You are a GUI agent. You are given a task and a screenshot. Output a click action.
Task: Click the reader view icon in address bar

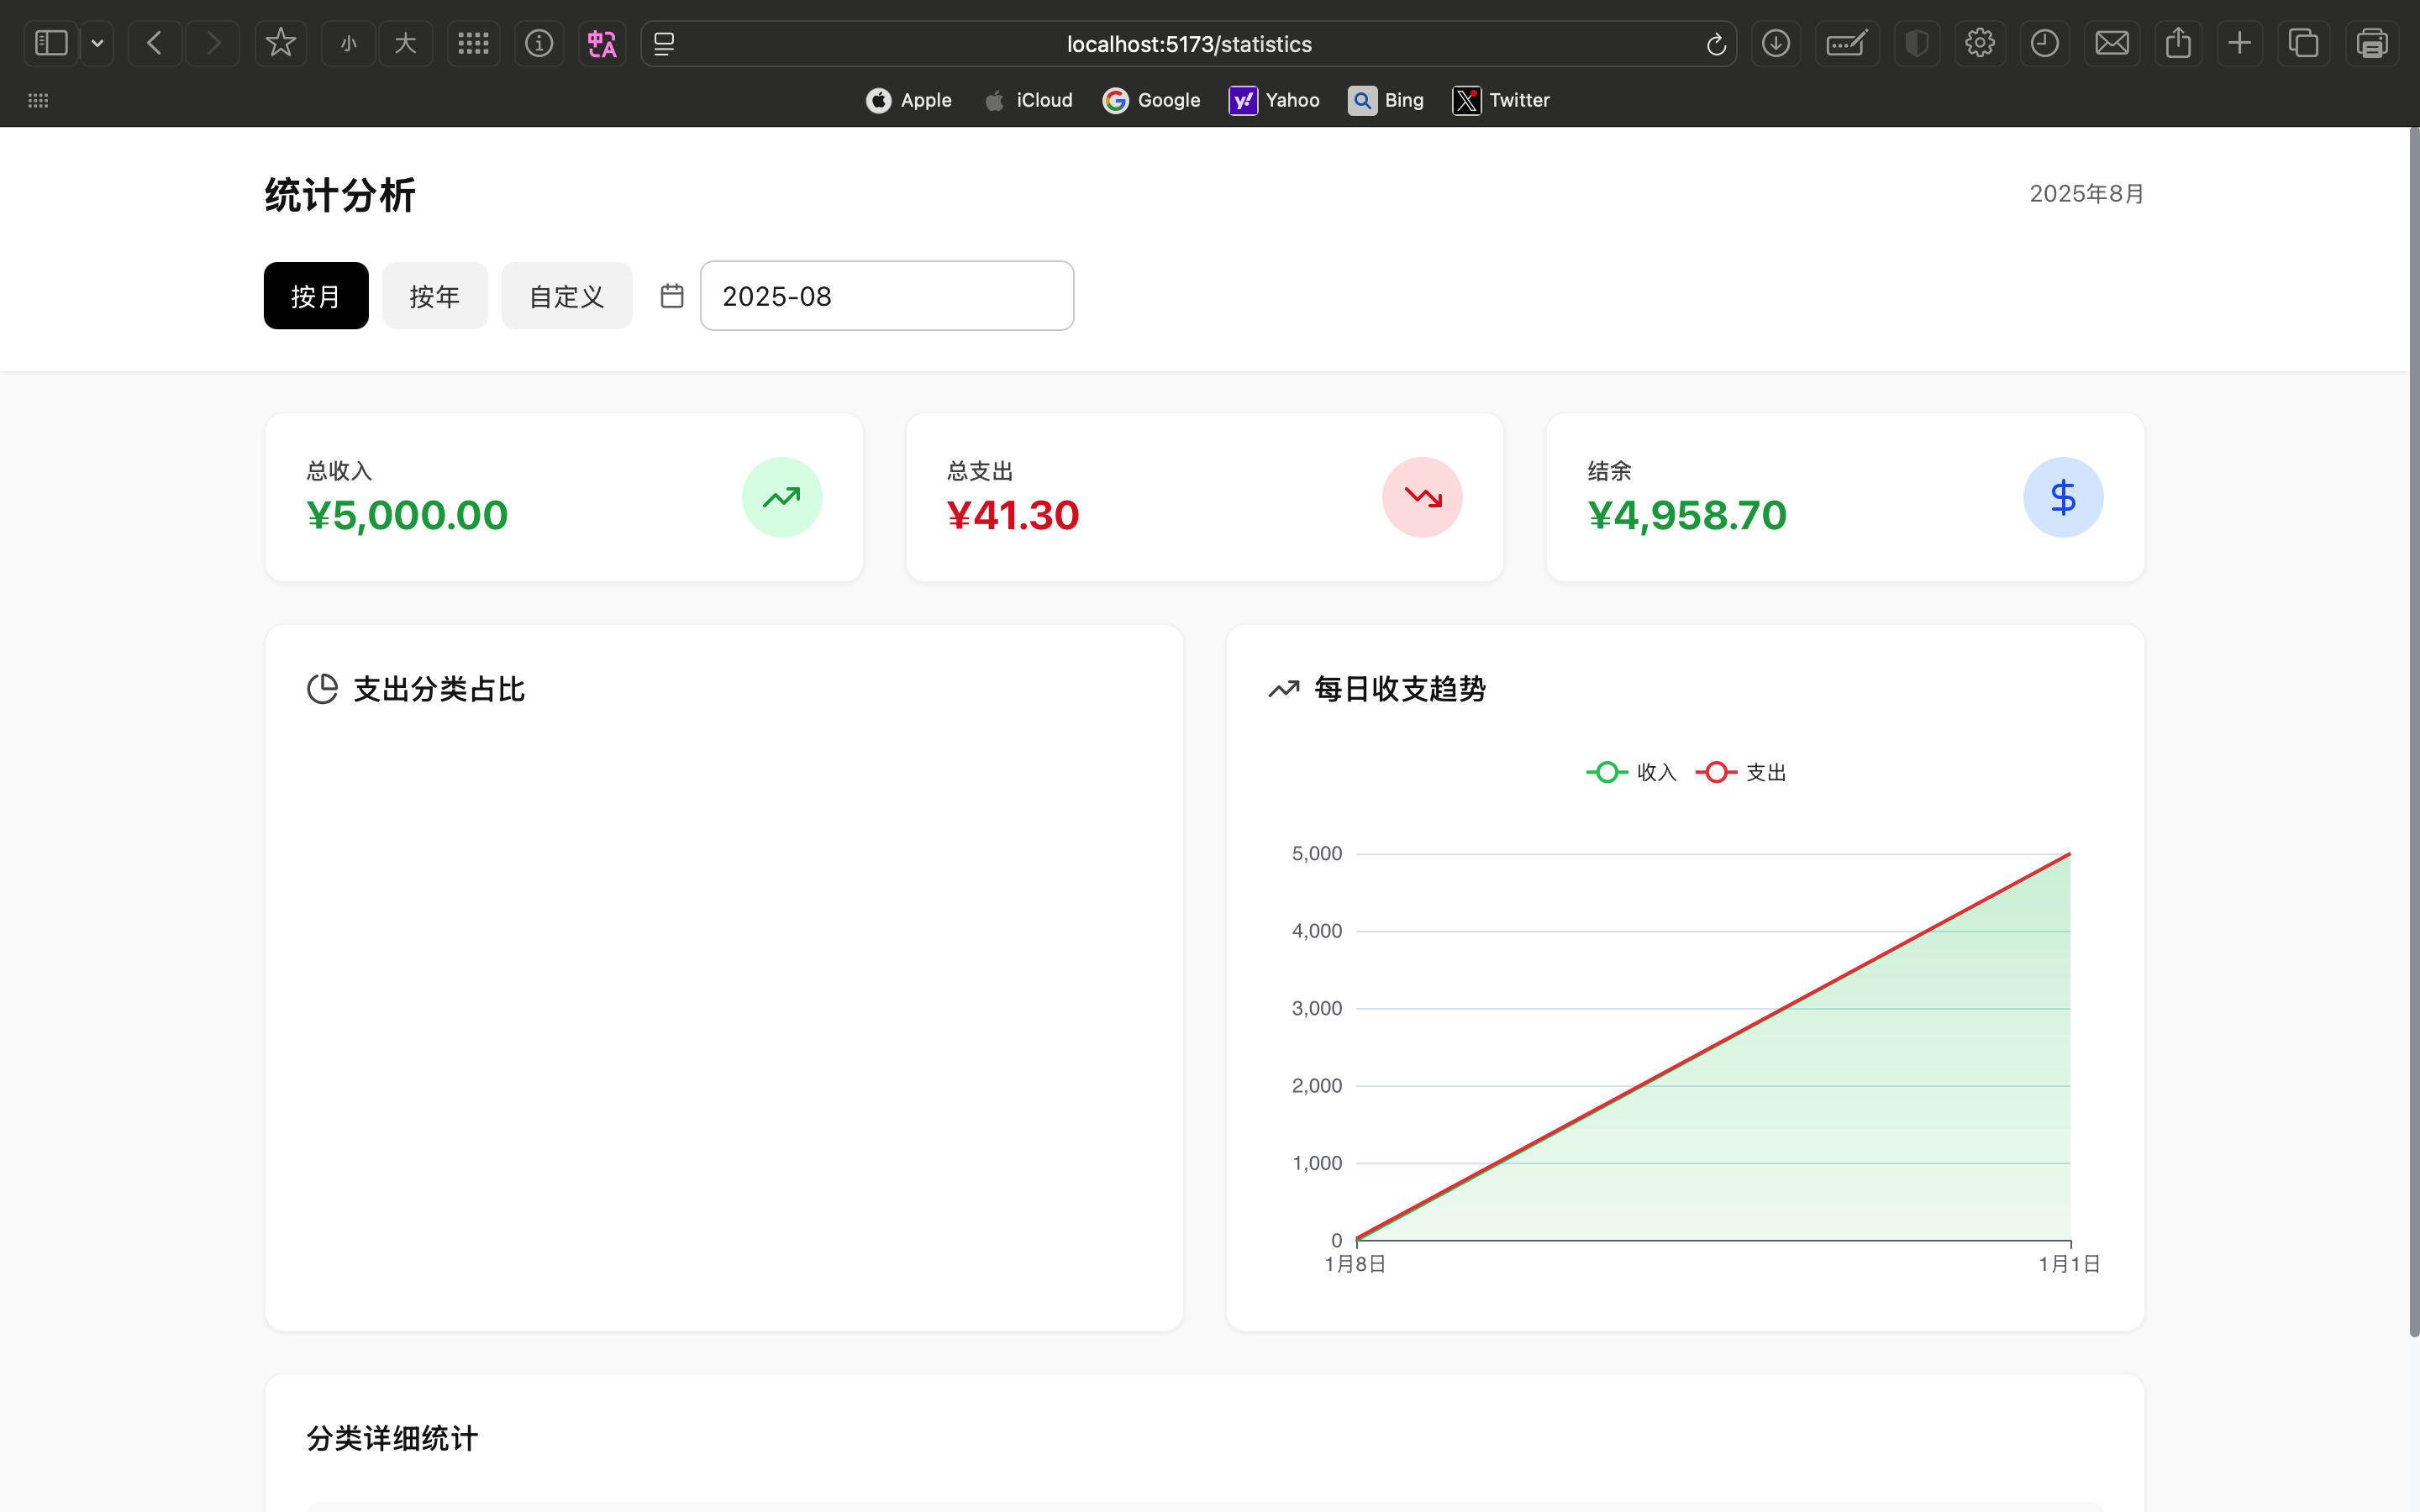tap(664, 43)
